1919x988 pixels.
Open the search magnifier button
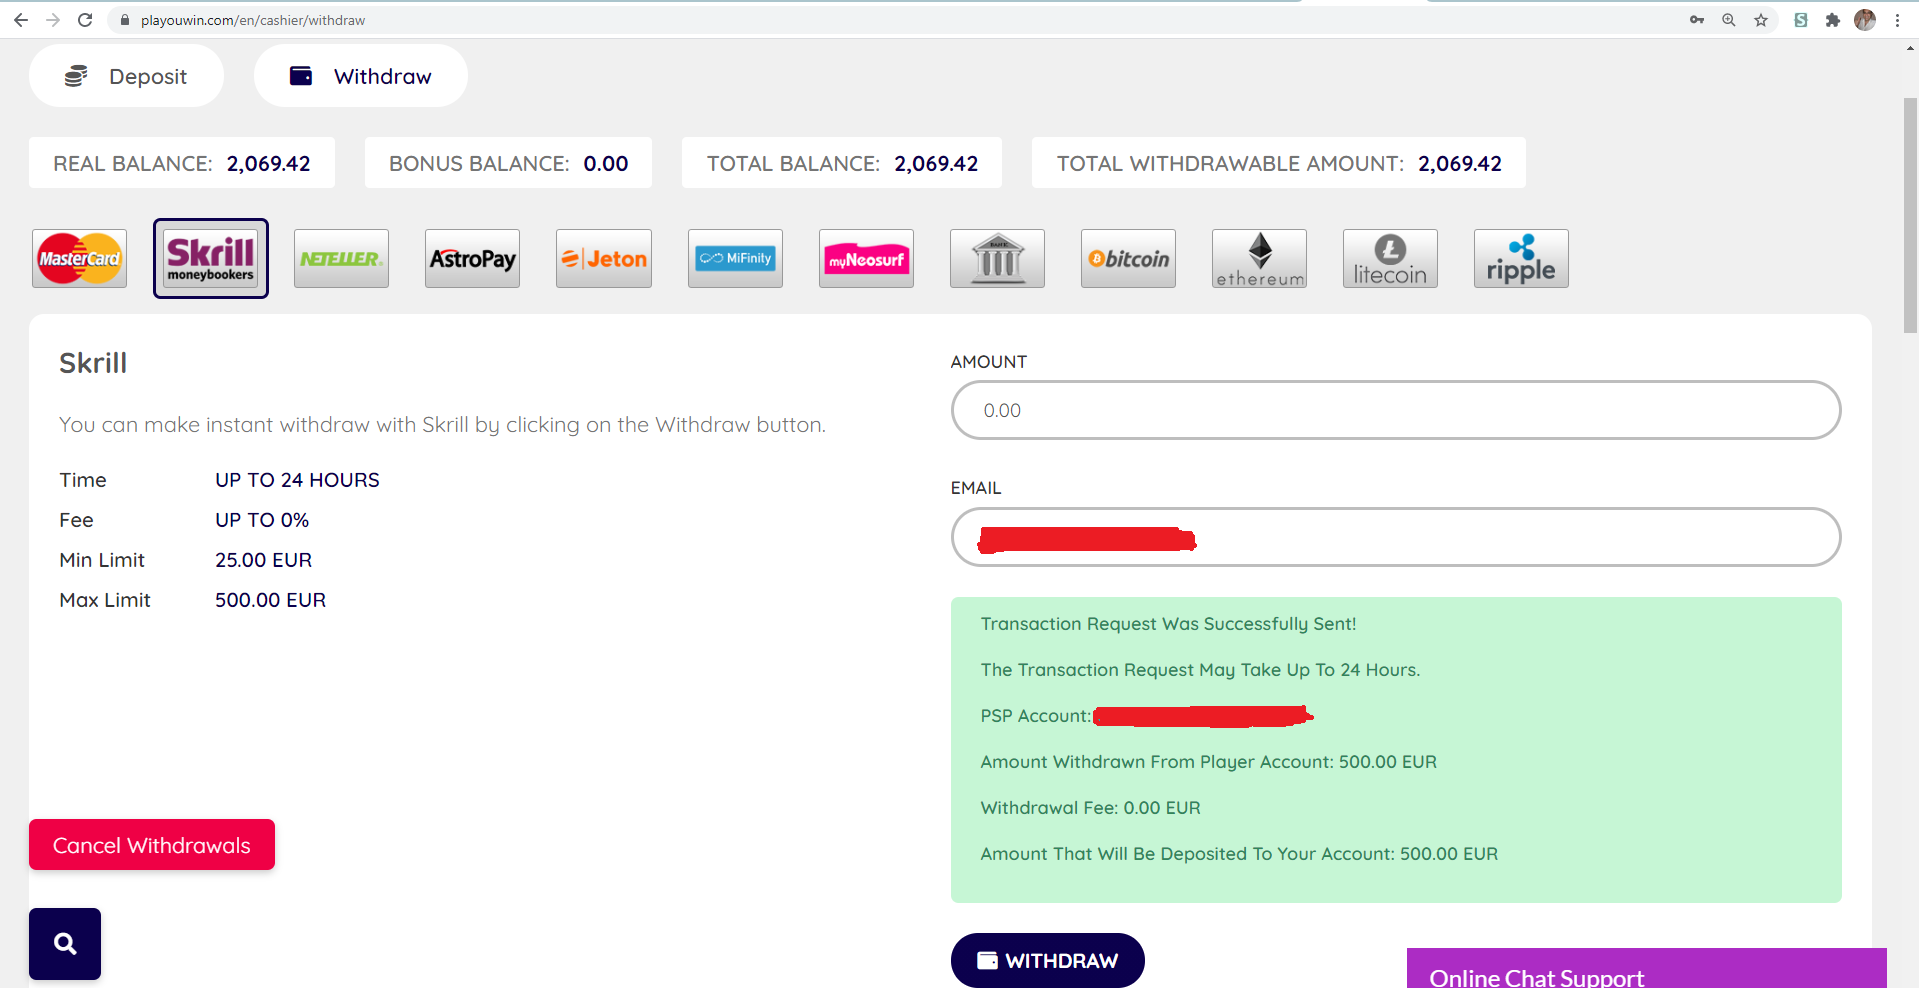[65, 944]
